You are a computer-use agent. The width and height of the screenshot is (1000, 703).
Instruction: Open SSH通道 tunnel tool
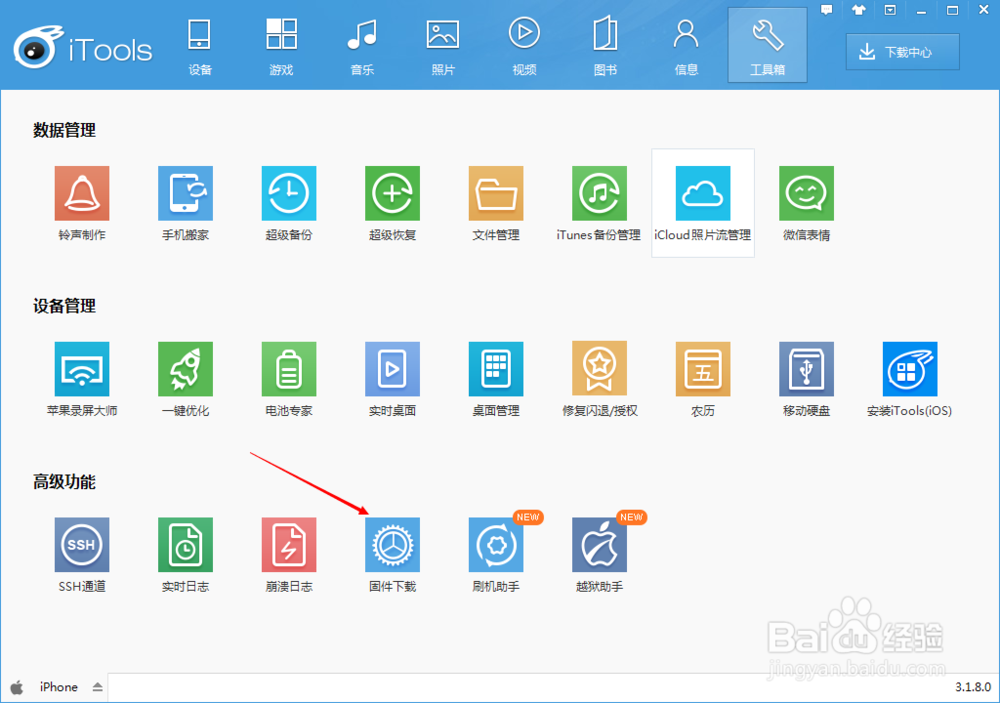pos(82,545)
